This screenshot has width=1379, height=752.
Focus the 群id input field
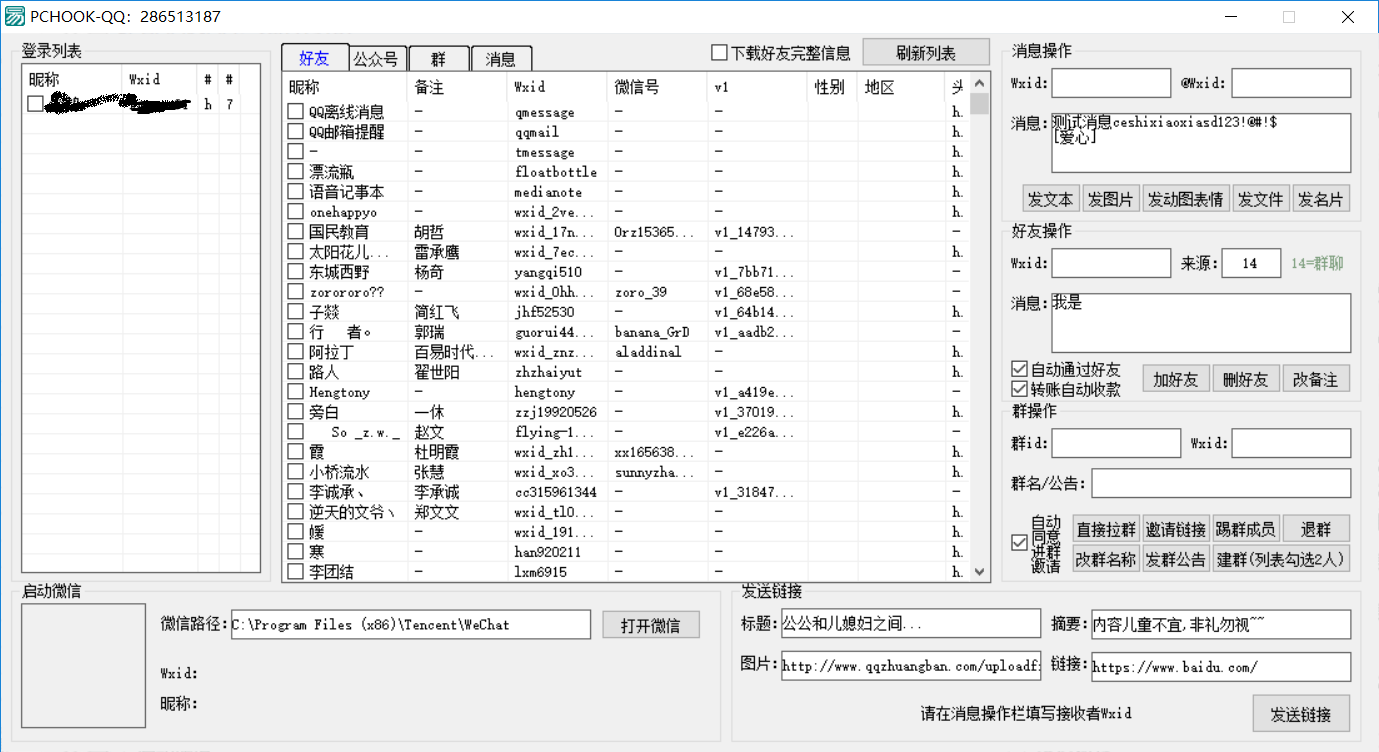pos(1116,443)
